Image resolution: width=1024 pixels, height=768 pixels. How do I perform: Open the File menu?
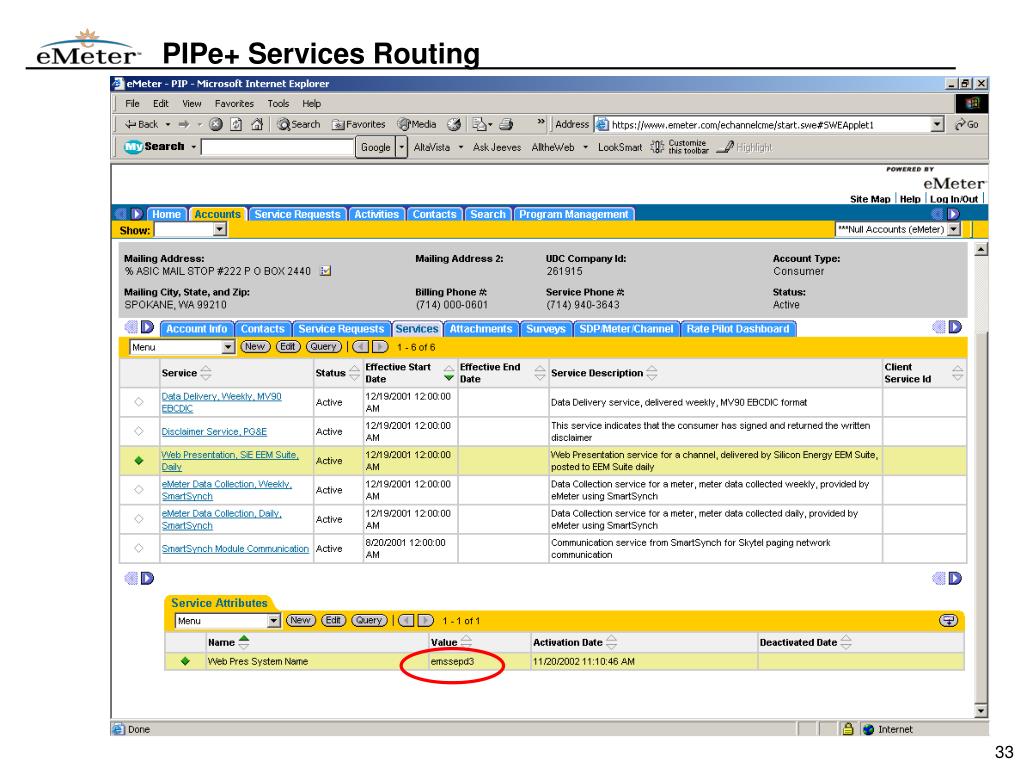pyautogui.click(x=133, y=103)
